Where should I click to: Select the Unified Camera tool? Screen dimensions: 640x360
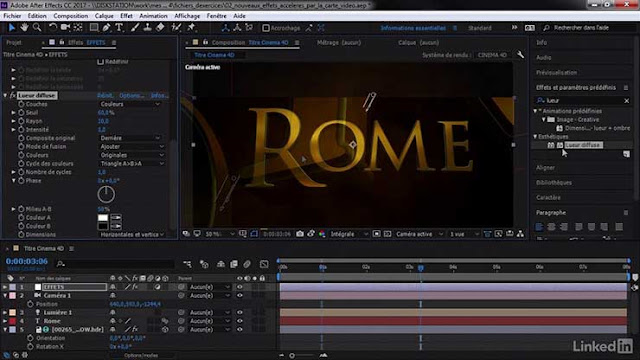click(65, 28)
